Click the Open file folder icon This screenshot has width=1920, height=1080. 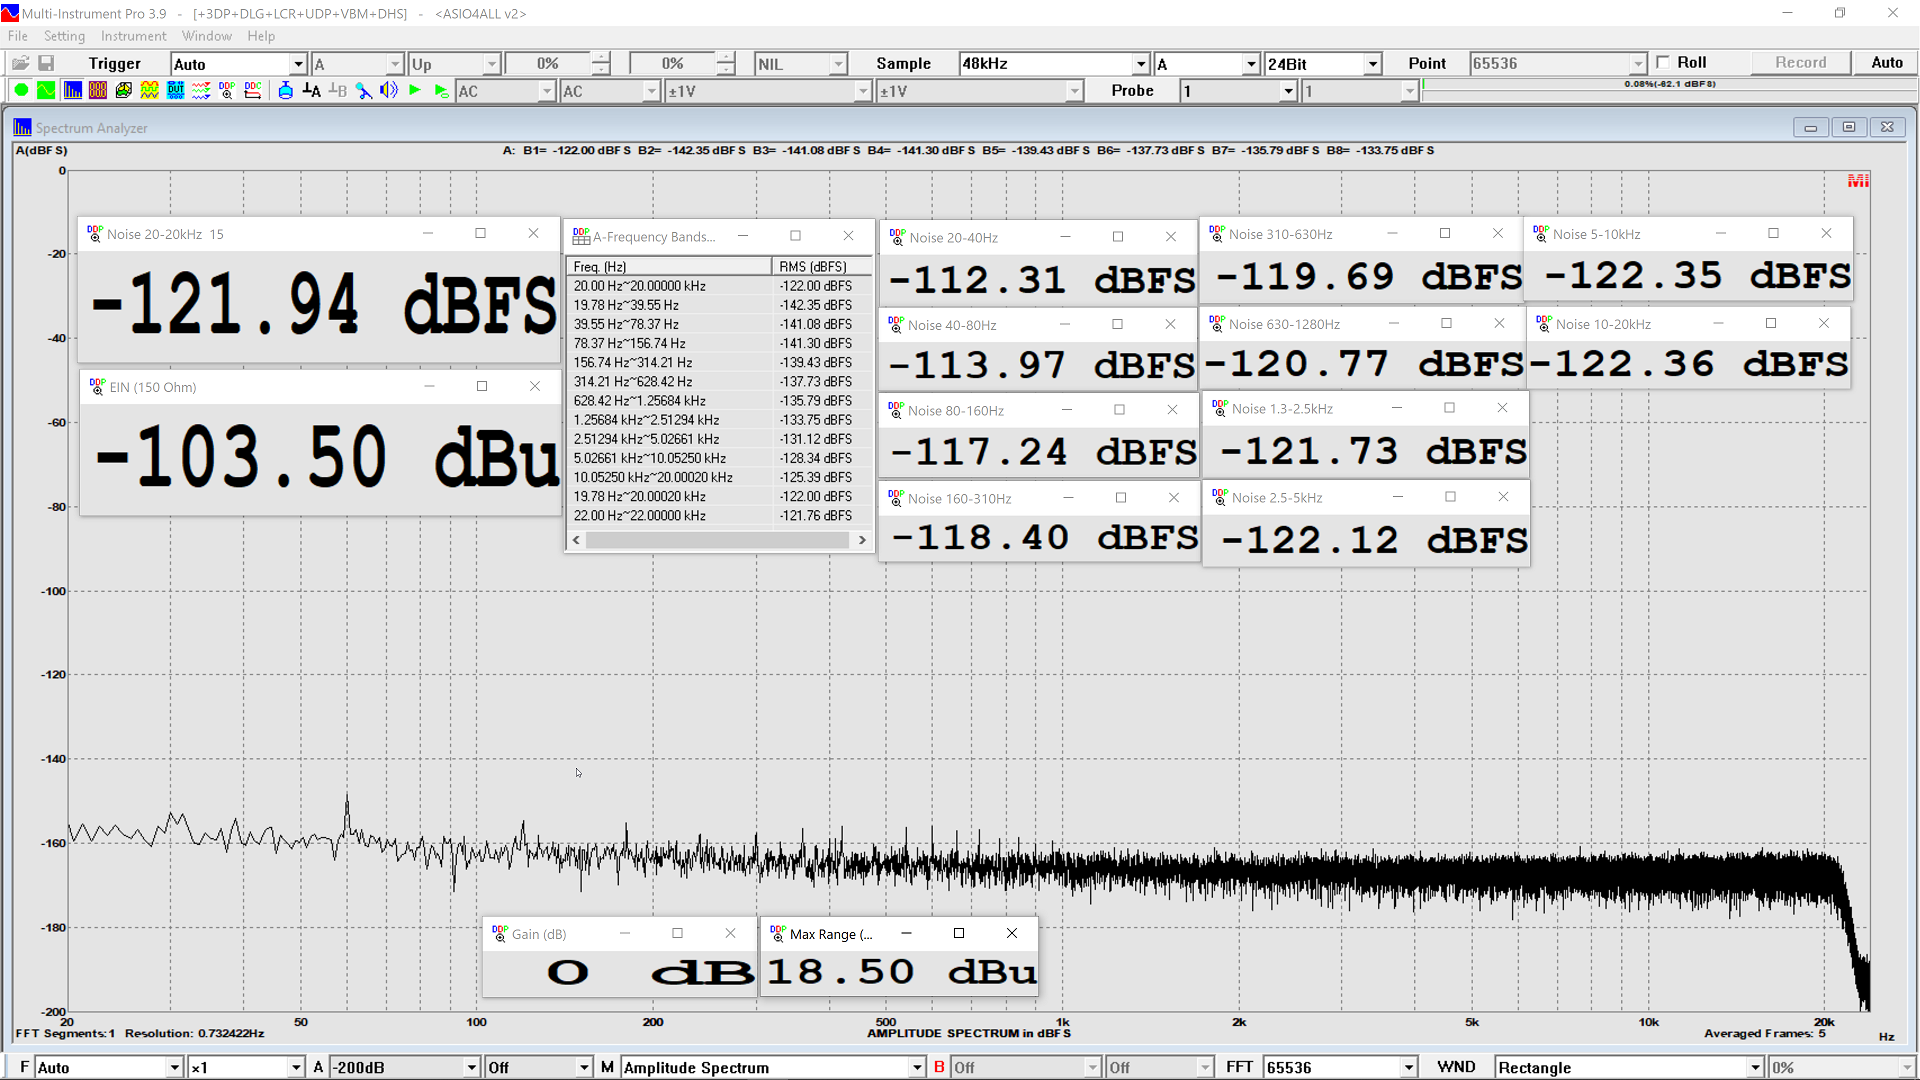20,63
